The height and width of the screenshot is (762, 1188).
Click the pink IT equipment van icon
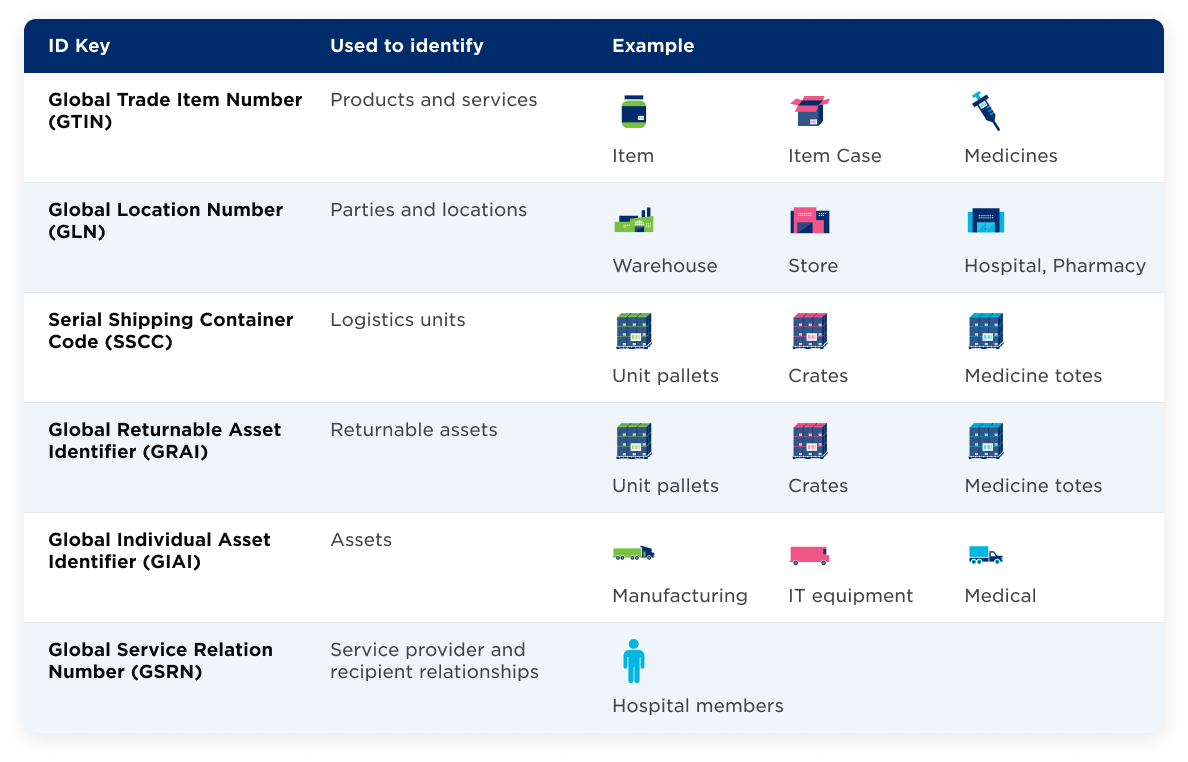809,555
